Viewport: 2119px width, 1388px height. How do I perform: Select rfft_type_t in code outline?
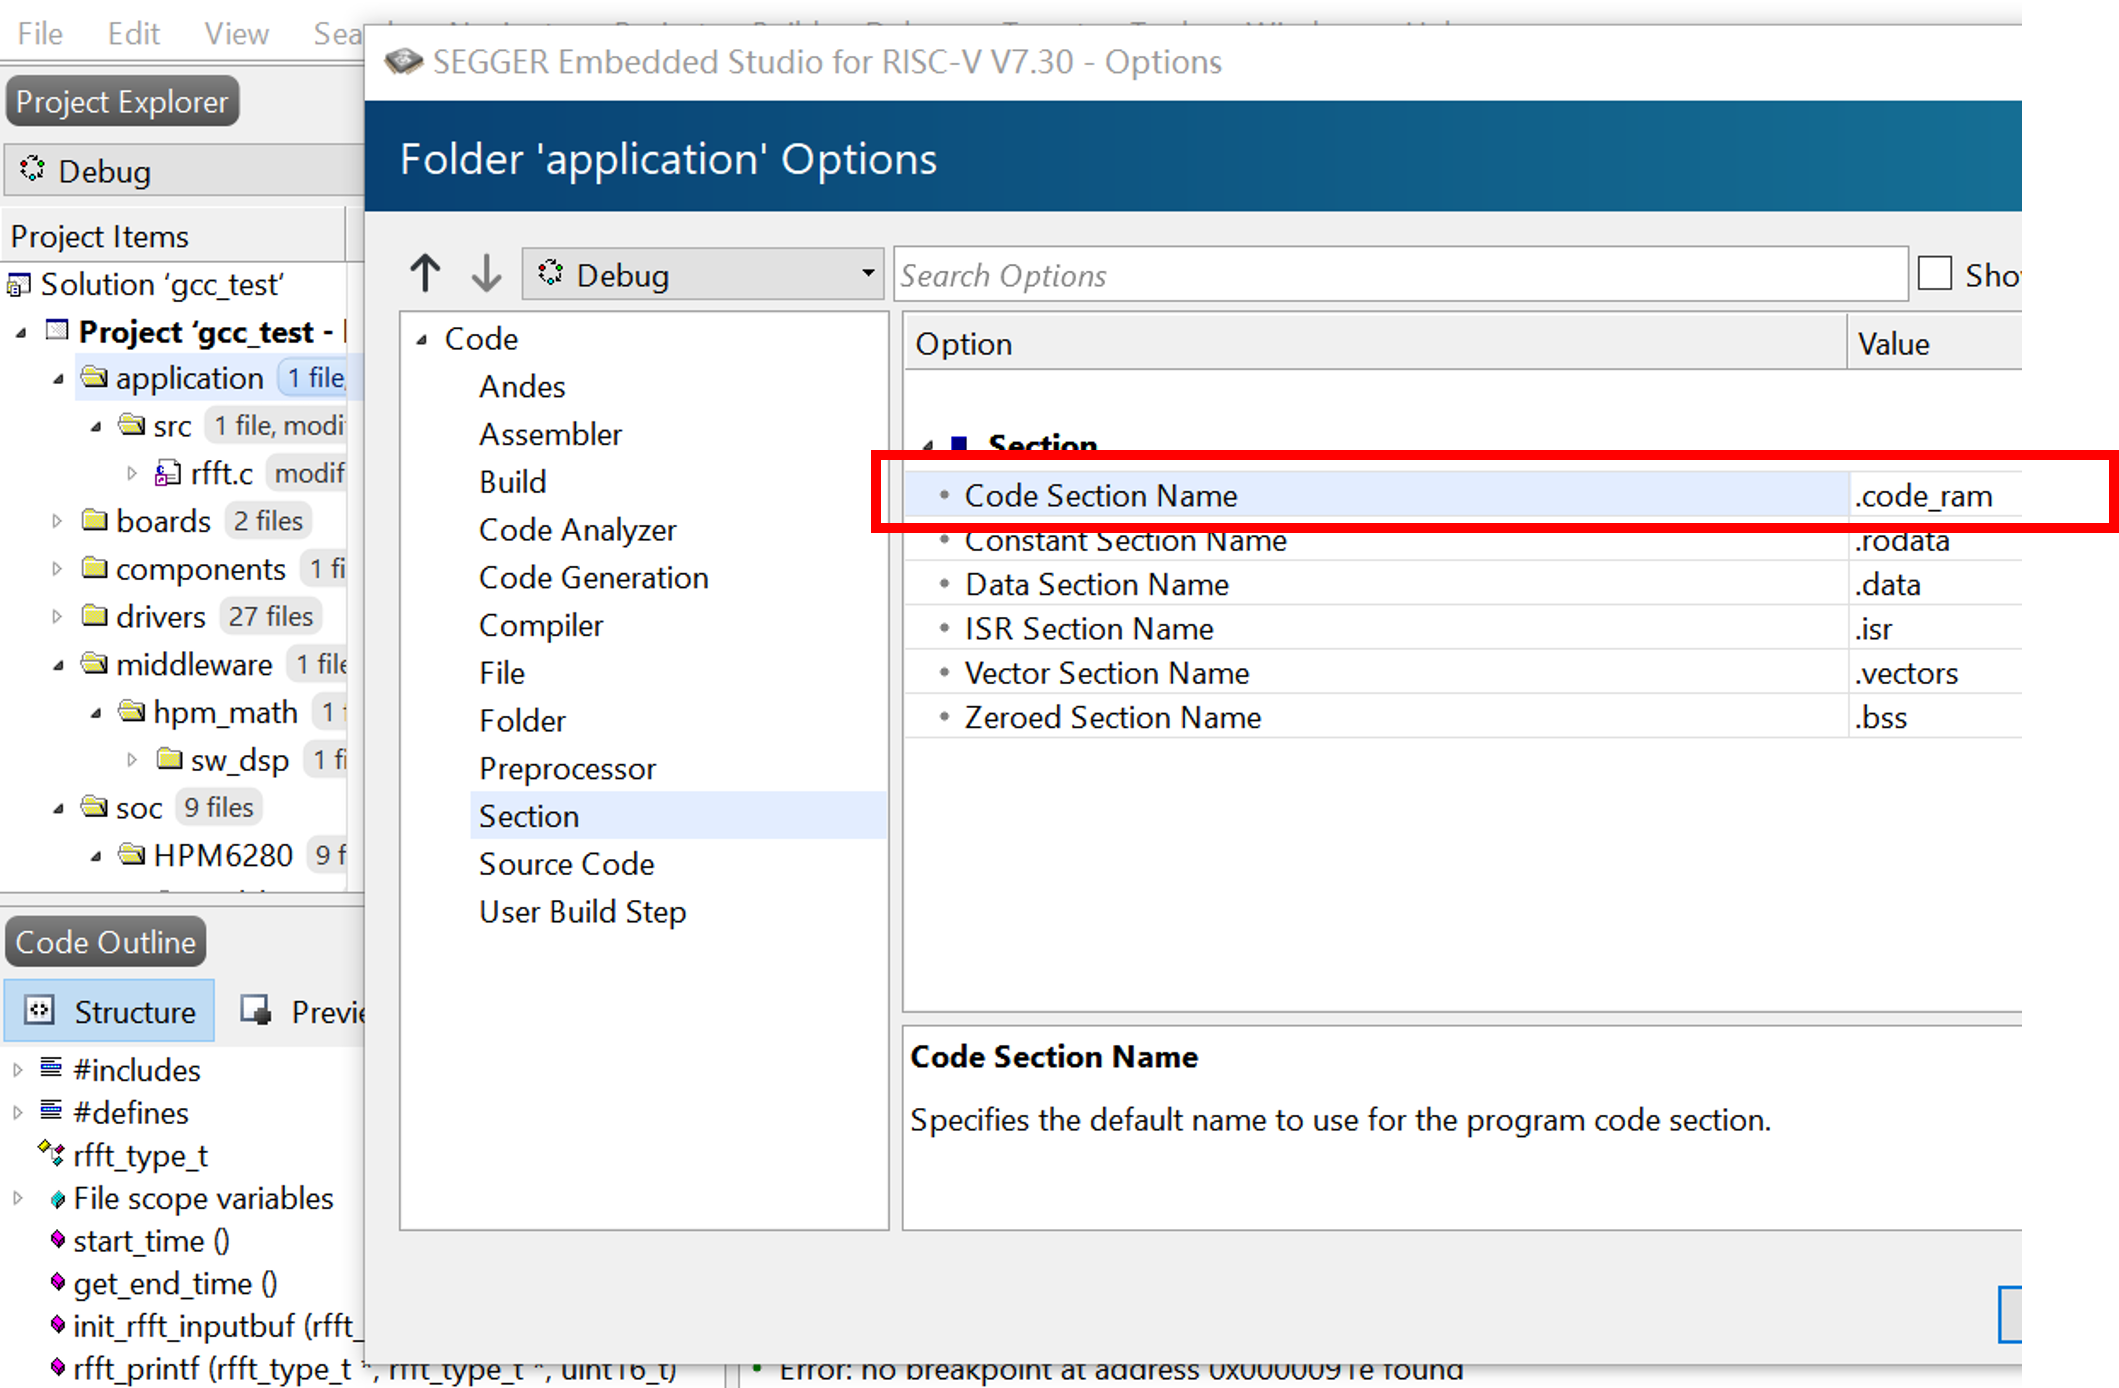click(x=140, y=1156)
